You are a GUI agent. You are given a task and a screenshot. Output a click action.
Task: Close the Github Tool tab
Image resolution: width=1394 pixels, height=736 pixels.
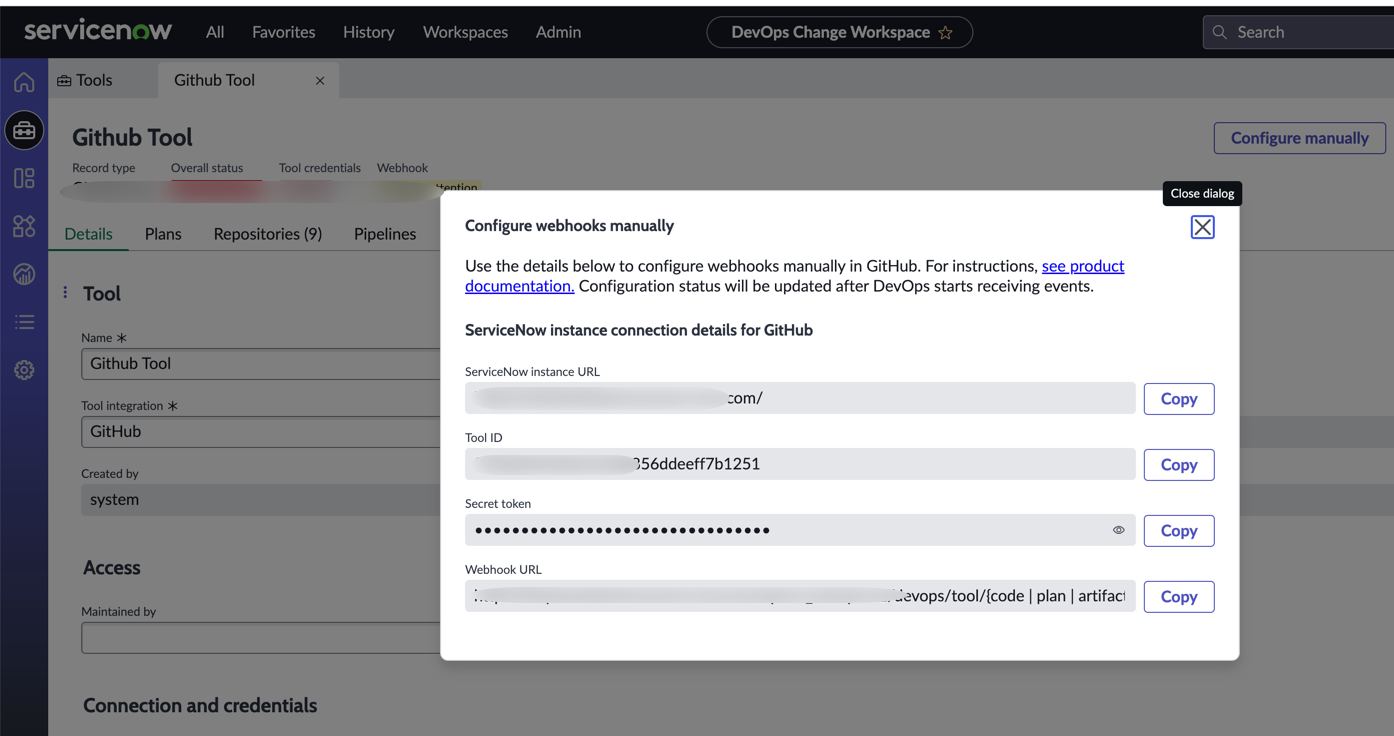point(320,81)
